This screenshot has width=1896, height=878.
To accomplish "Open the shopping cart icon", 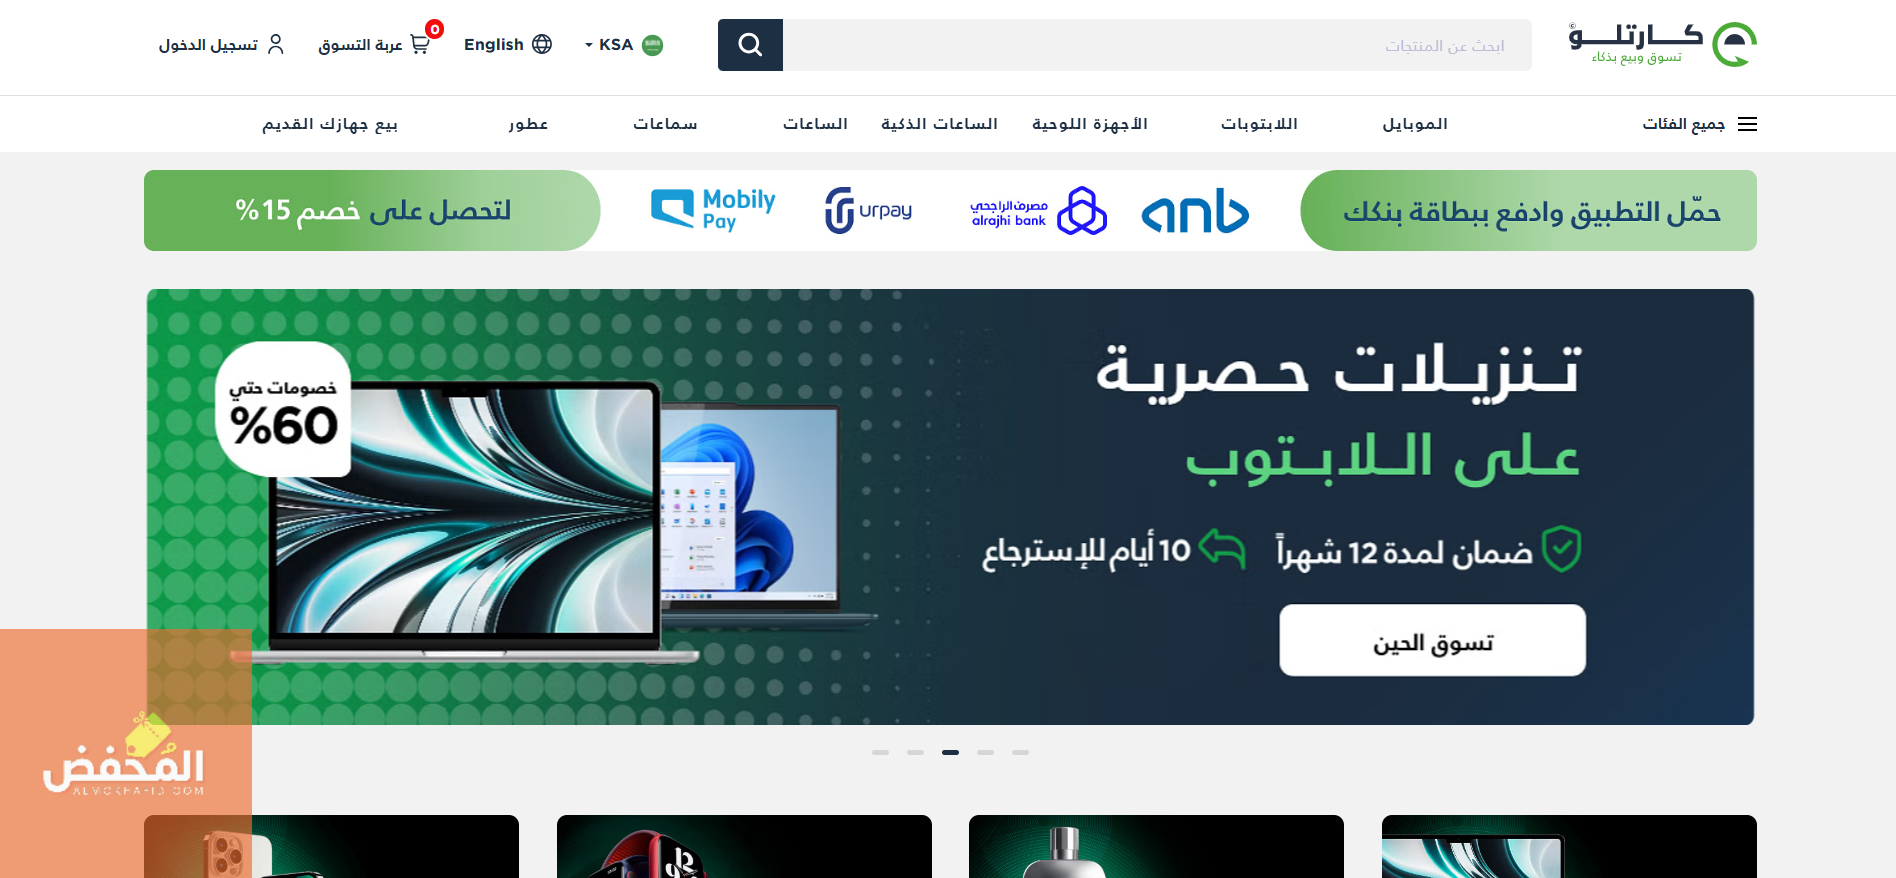I will point(420,44).
